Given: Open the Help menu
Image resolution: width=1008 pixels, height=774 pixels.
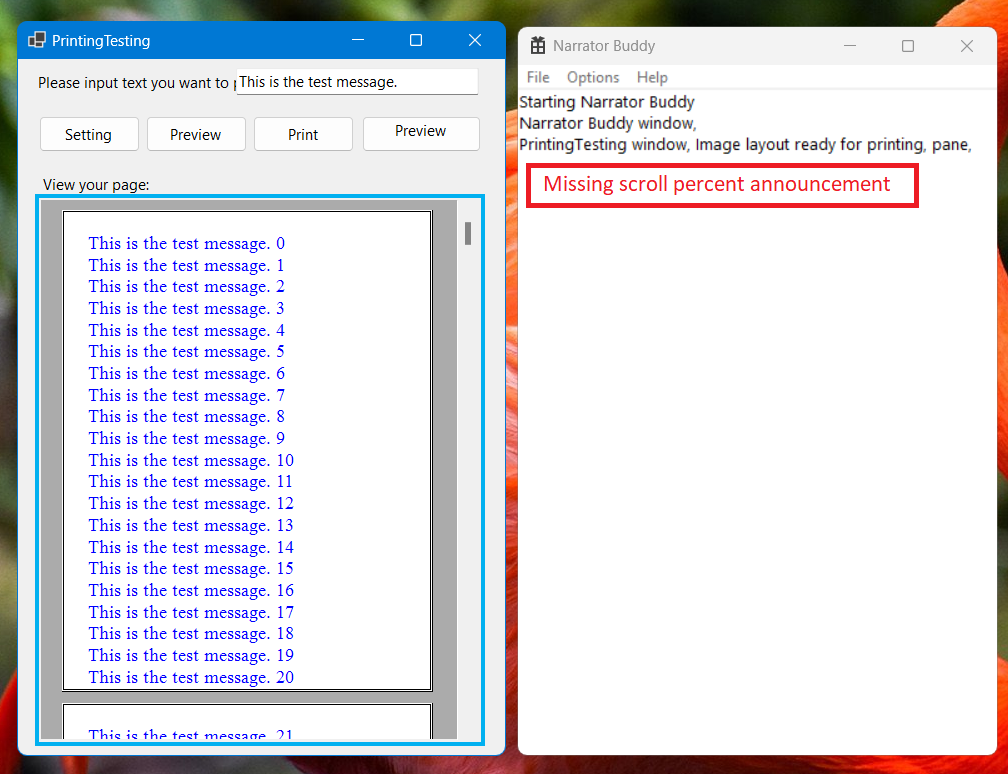Looking at the screenshot, I should [652, 77].
